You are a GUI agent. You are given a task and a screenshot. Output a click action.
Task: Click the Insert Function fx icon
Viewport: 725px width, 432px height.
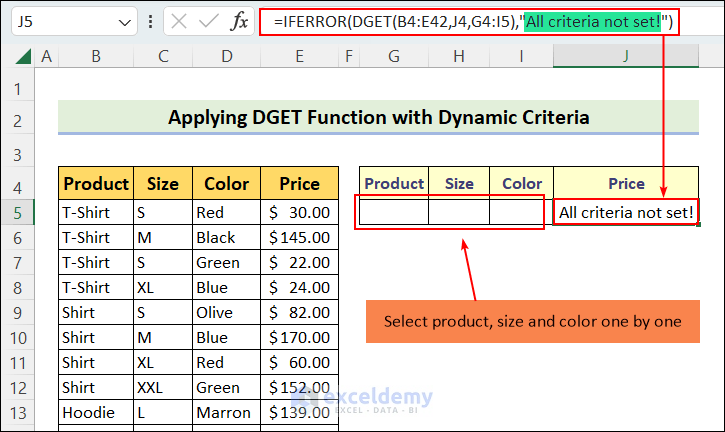pos(240,21)
